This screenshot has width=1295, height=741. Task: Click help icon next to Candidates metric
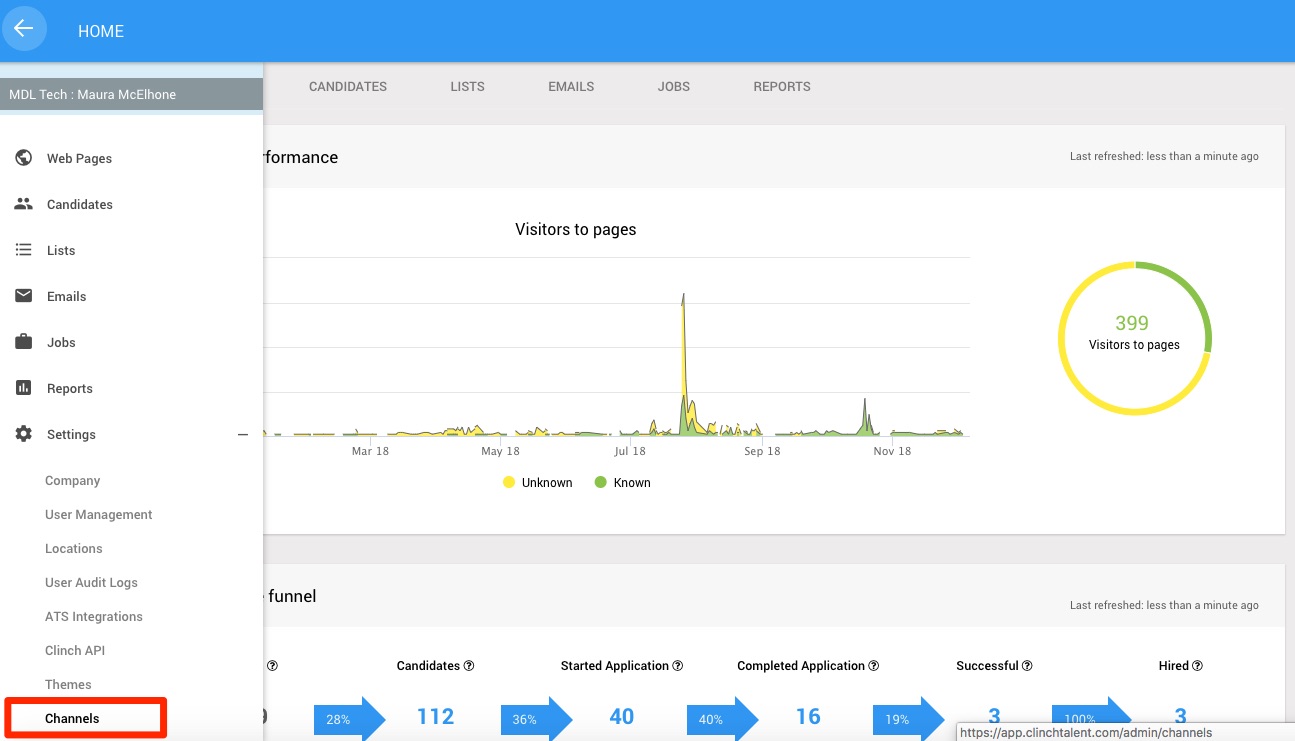469,666
